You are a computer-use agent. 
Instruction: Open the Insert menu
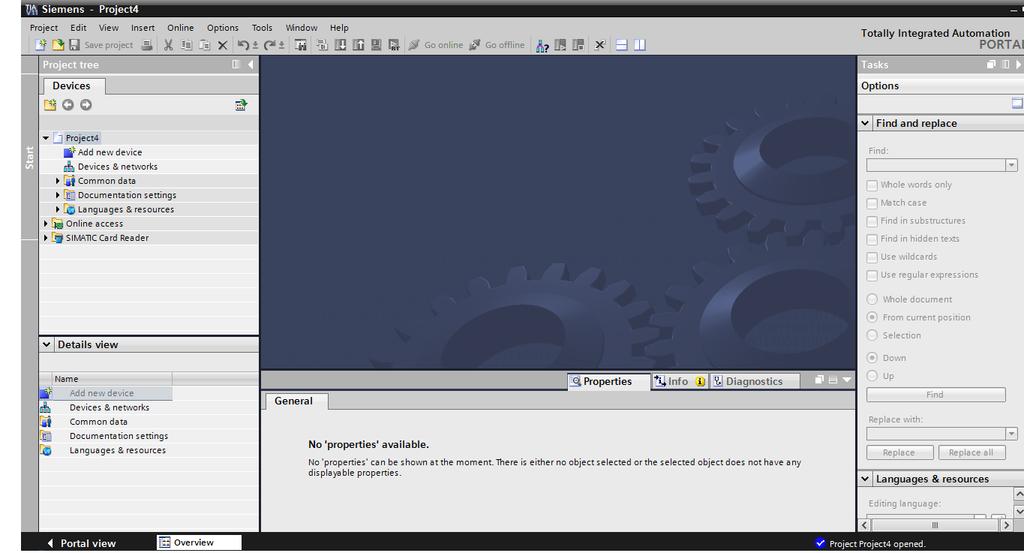pos(142,27)
